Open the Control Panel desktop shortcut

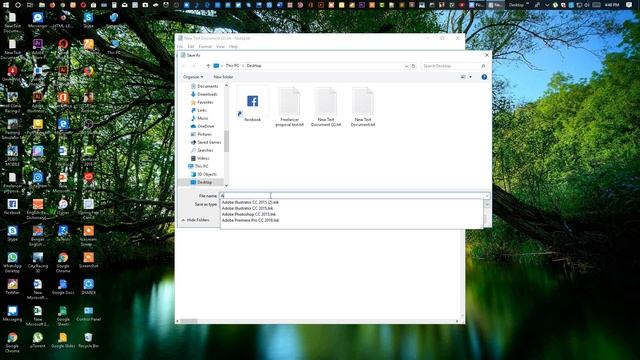88,313
